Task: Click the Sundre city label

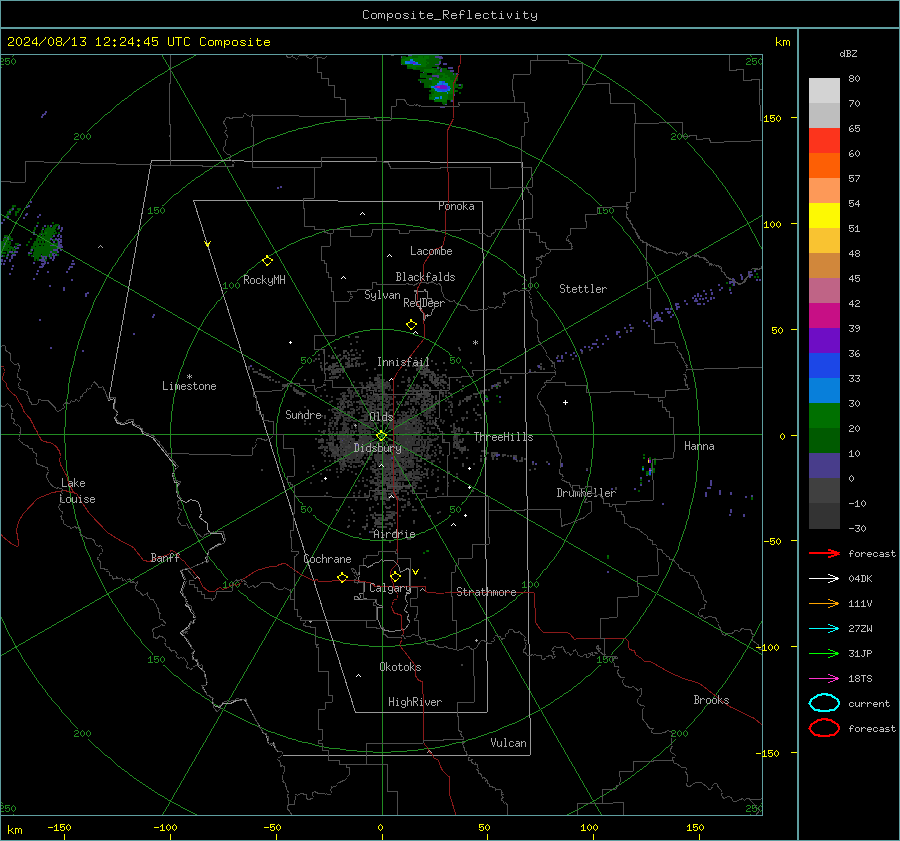Action: 303,414
